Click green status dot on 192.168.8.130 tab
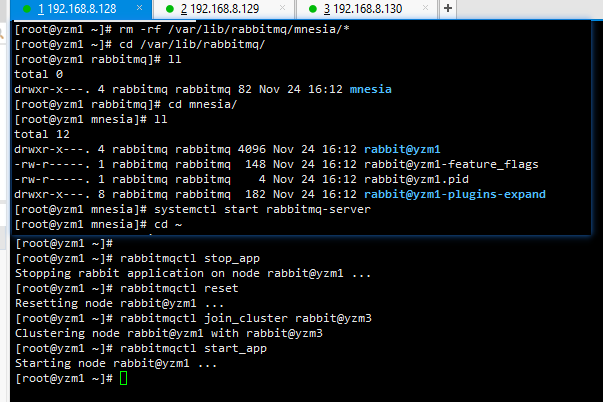Viewport: 603px width, 402px height. 313,9
